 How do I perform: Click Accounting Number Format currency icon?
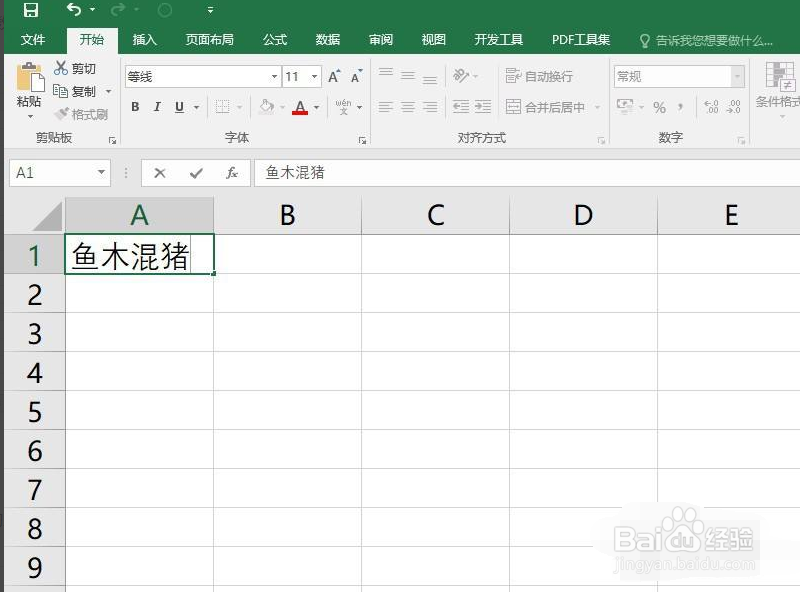tap(625, 106)
